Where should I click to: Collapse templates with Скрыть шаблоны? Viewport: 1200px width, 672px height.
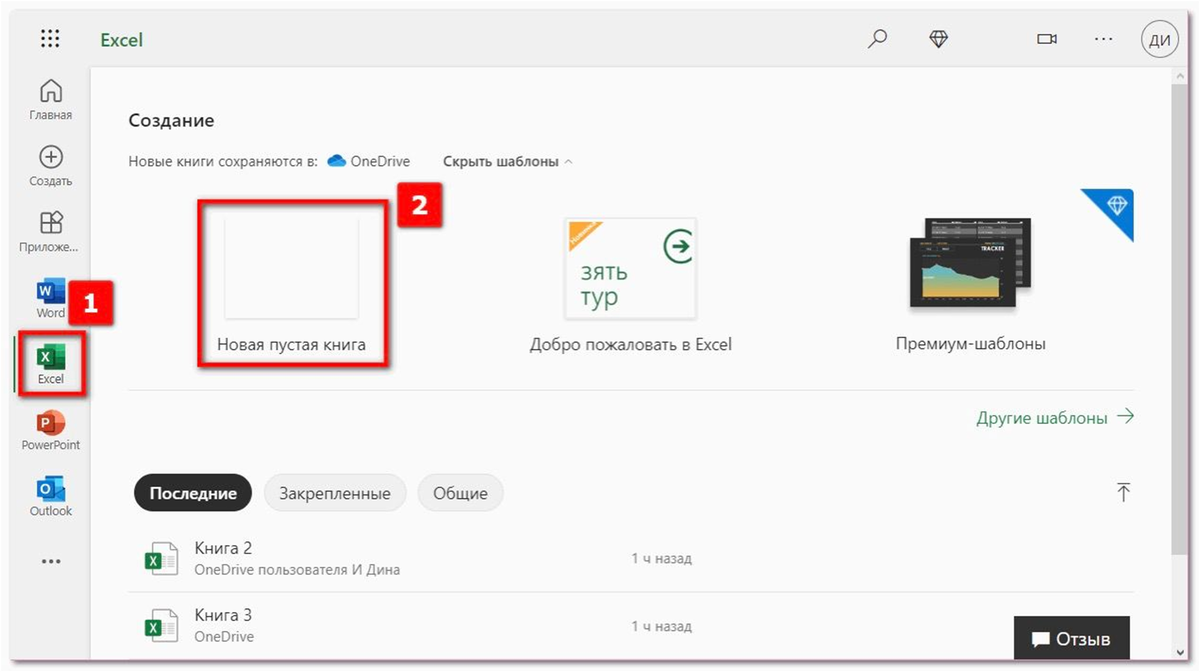(x=507, y=161)
